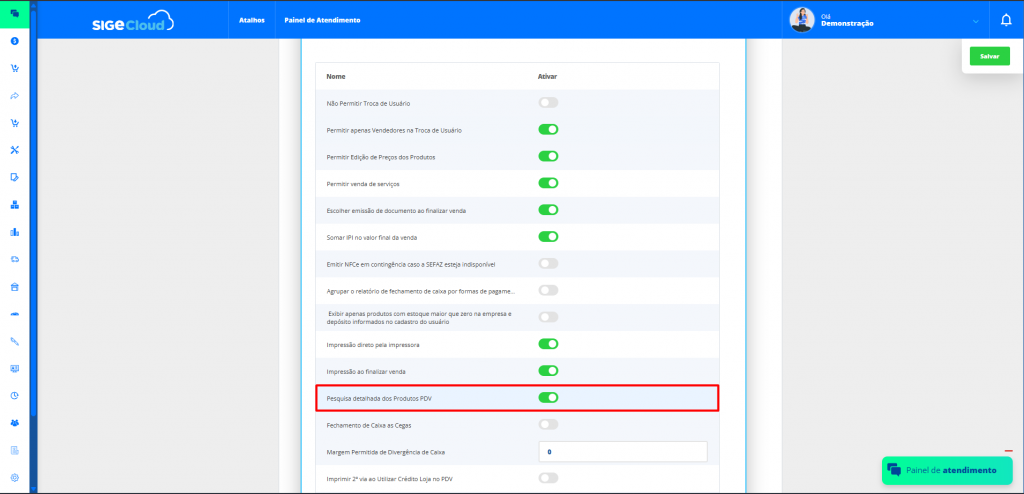Open the crossed tools icon in the sidebar
This screenshot has height=494, width=1024.
(15, 150)
